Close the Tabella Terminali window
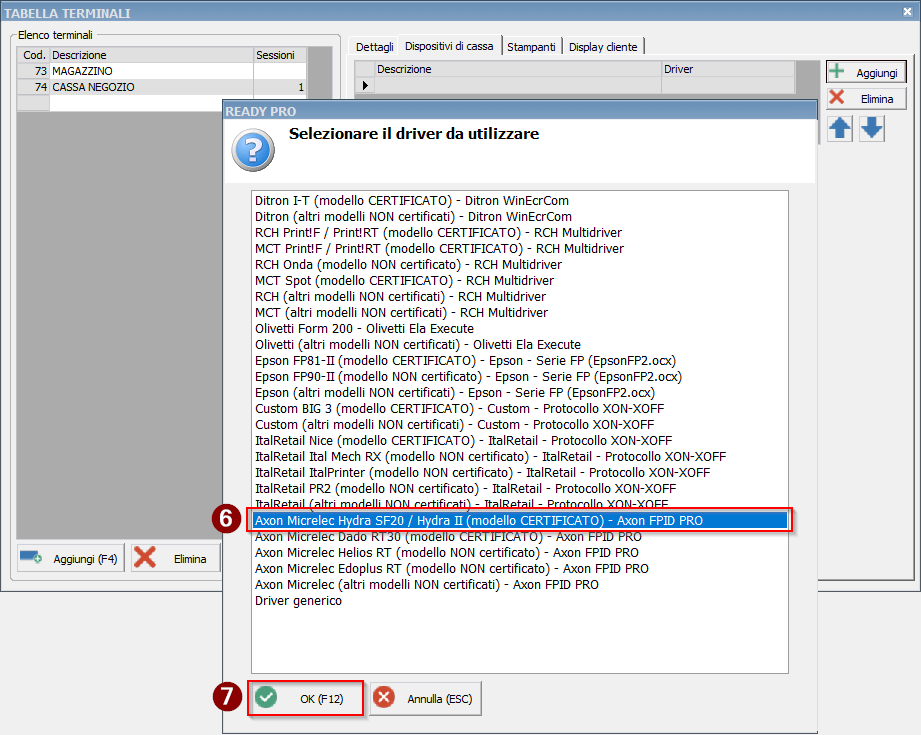Image resolution: width=921 pixels, height=735 pixels. coord(906,12)
